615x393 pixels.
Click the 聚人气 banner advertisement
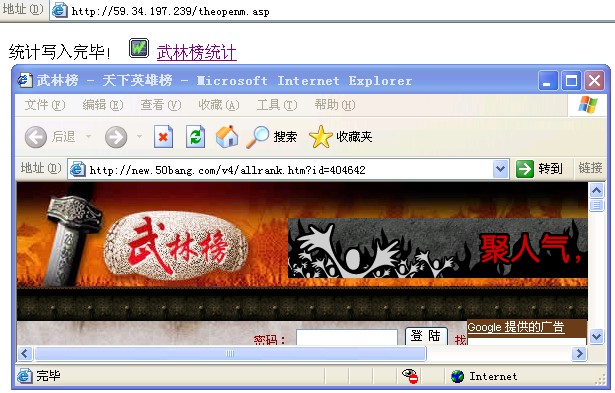point(438,248)
